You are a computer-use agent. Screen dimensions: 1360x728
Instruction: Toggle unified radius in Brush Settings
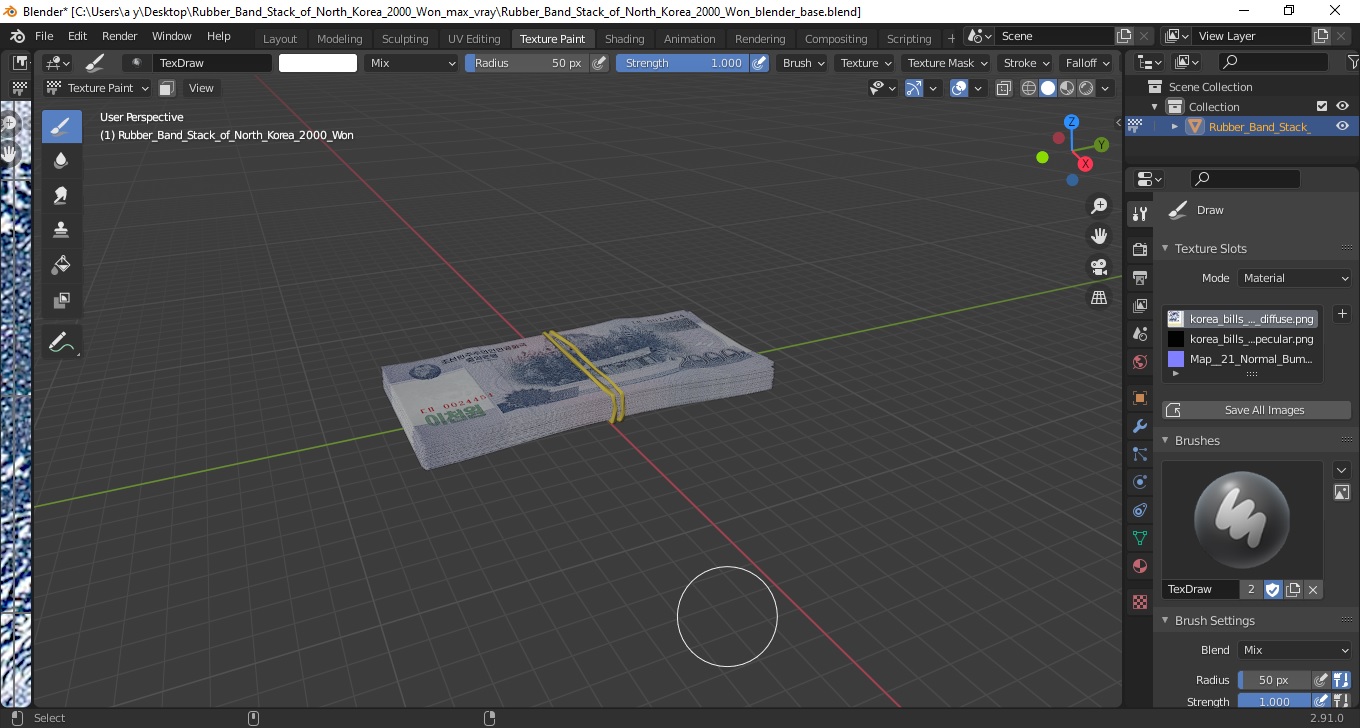pos(1341,680)
